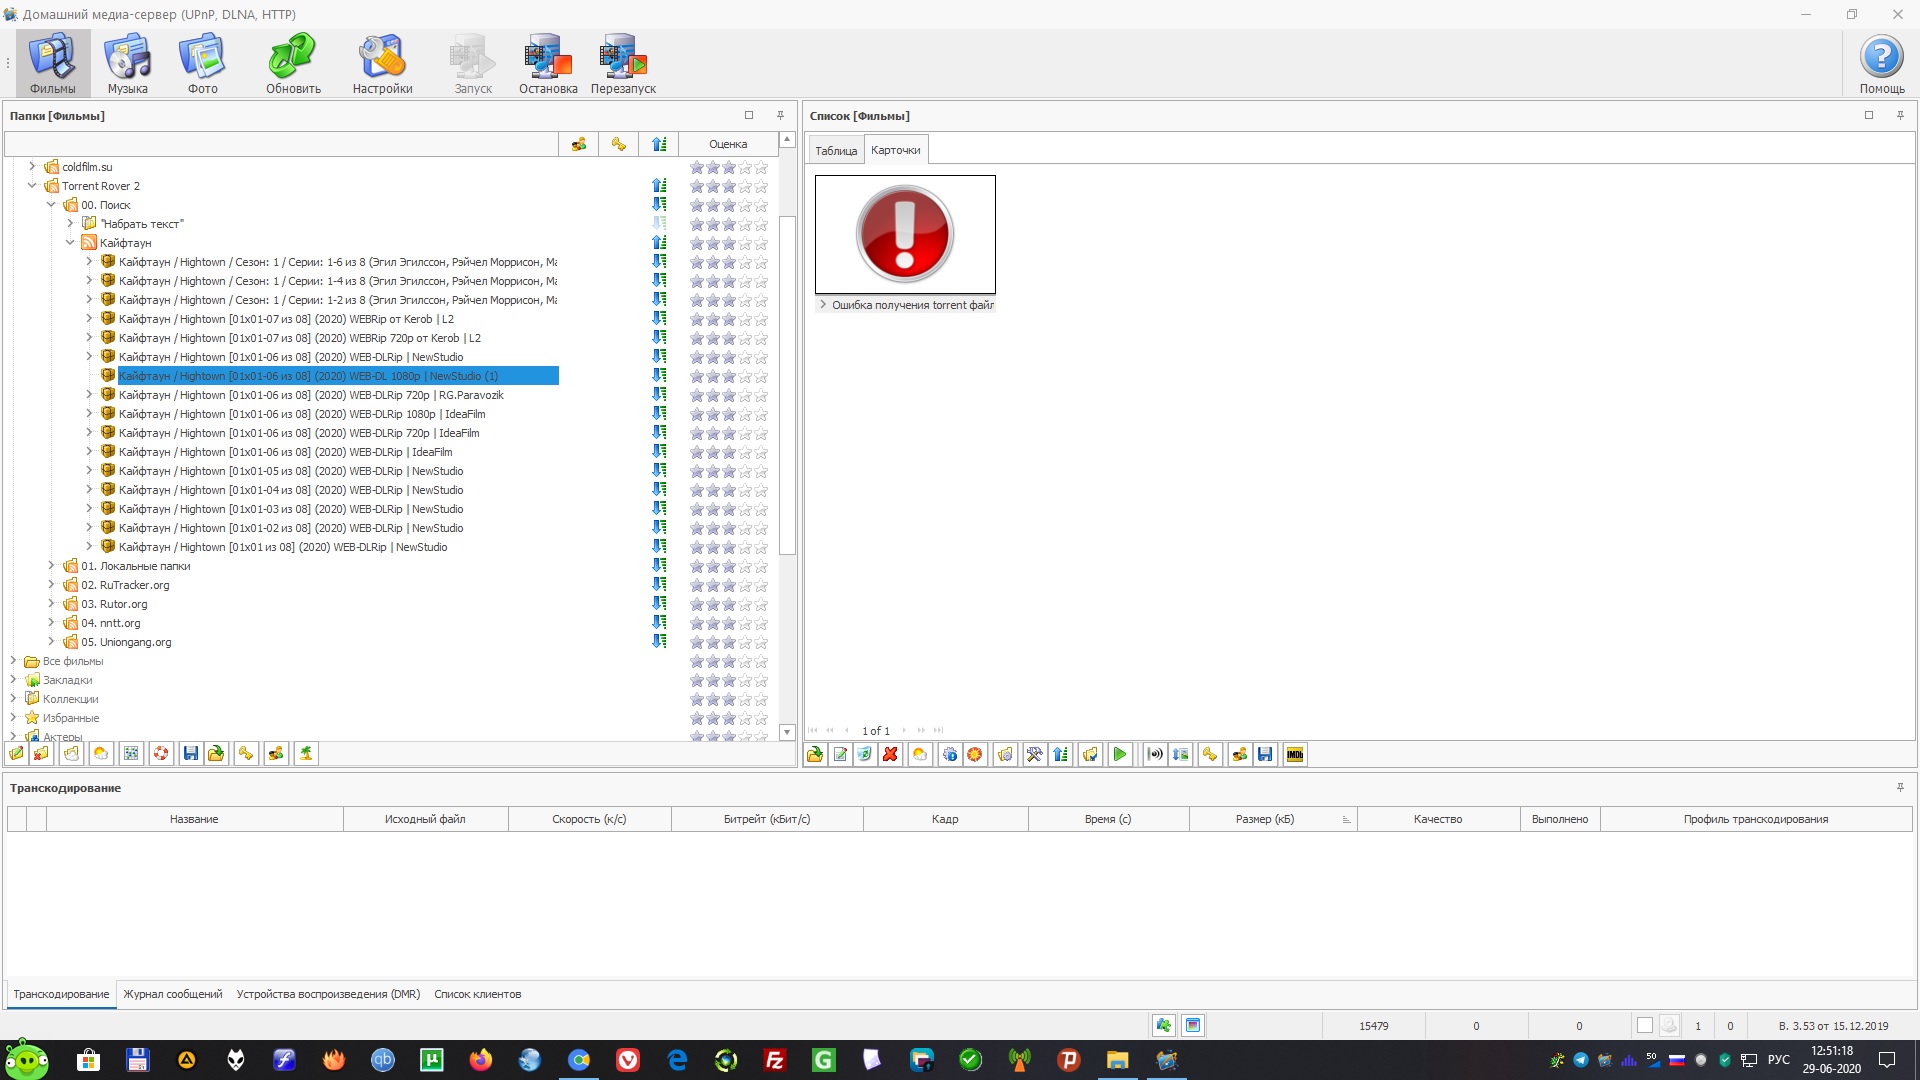This screenshot has width=1920, height=1080.
Task: Click the Оценка column header
Action: (x=728, y=145)
